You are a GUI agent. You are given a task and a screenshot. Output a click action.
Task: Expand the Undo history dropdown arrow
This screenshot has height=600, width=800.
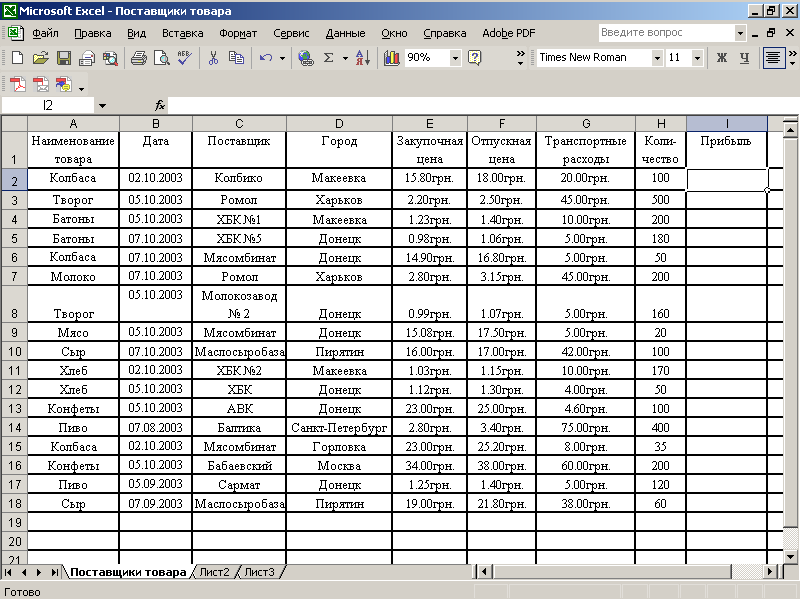(282, 58)
